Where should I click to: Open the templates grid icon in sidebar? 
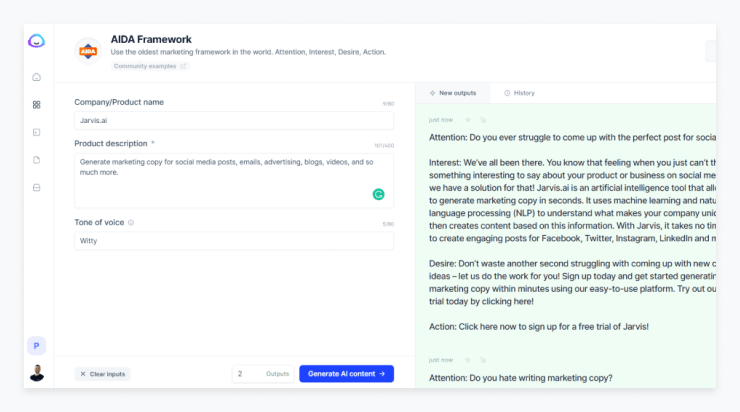point(36,105)
